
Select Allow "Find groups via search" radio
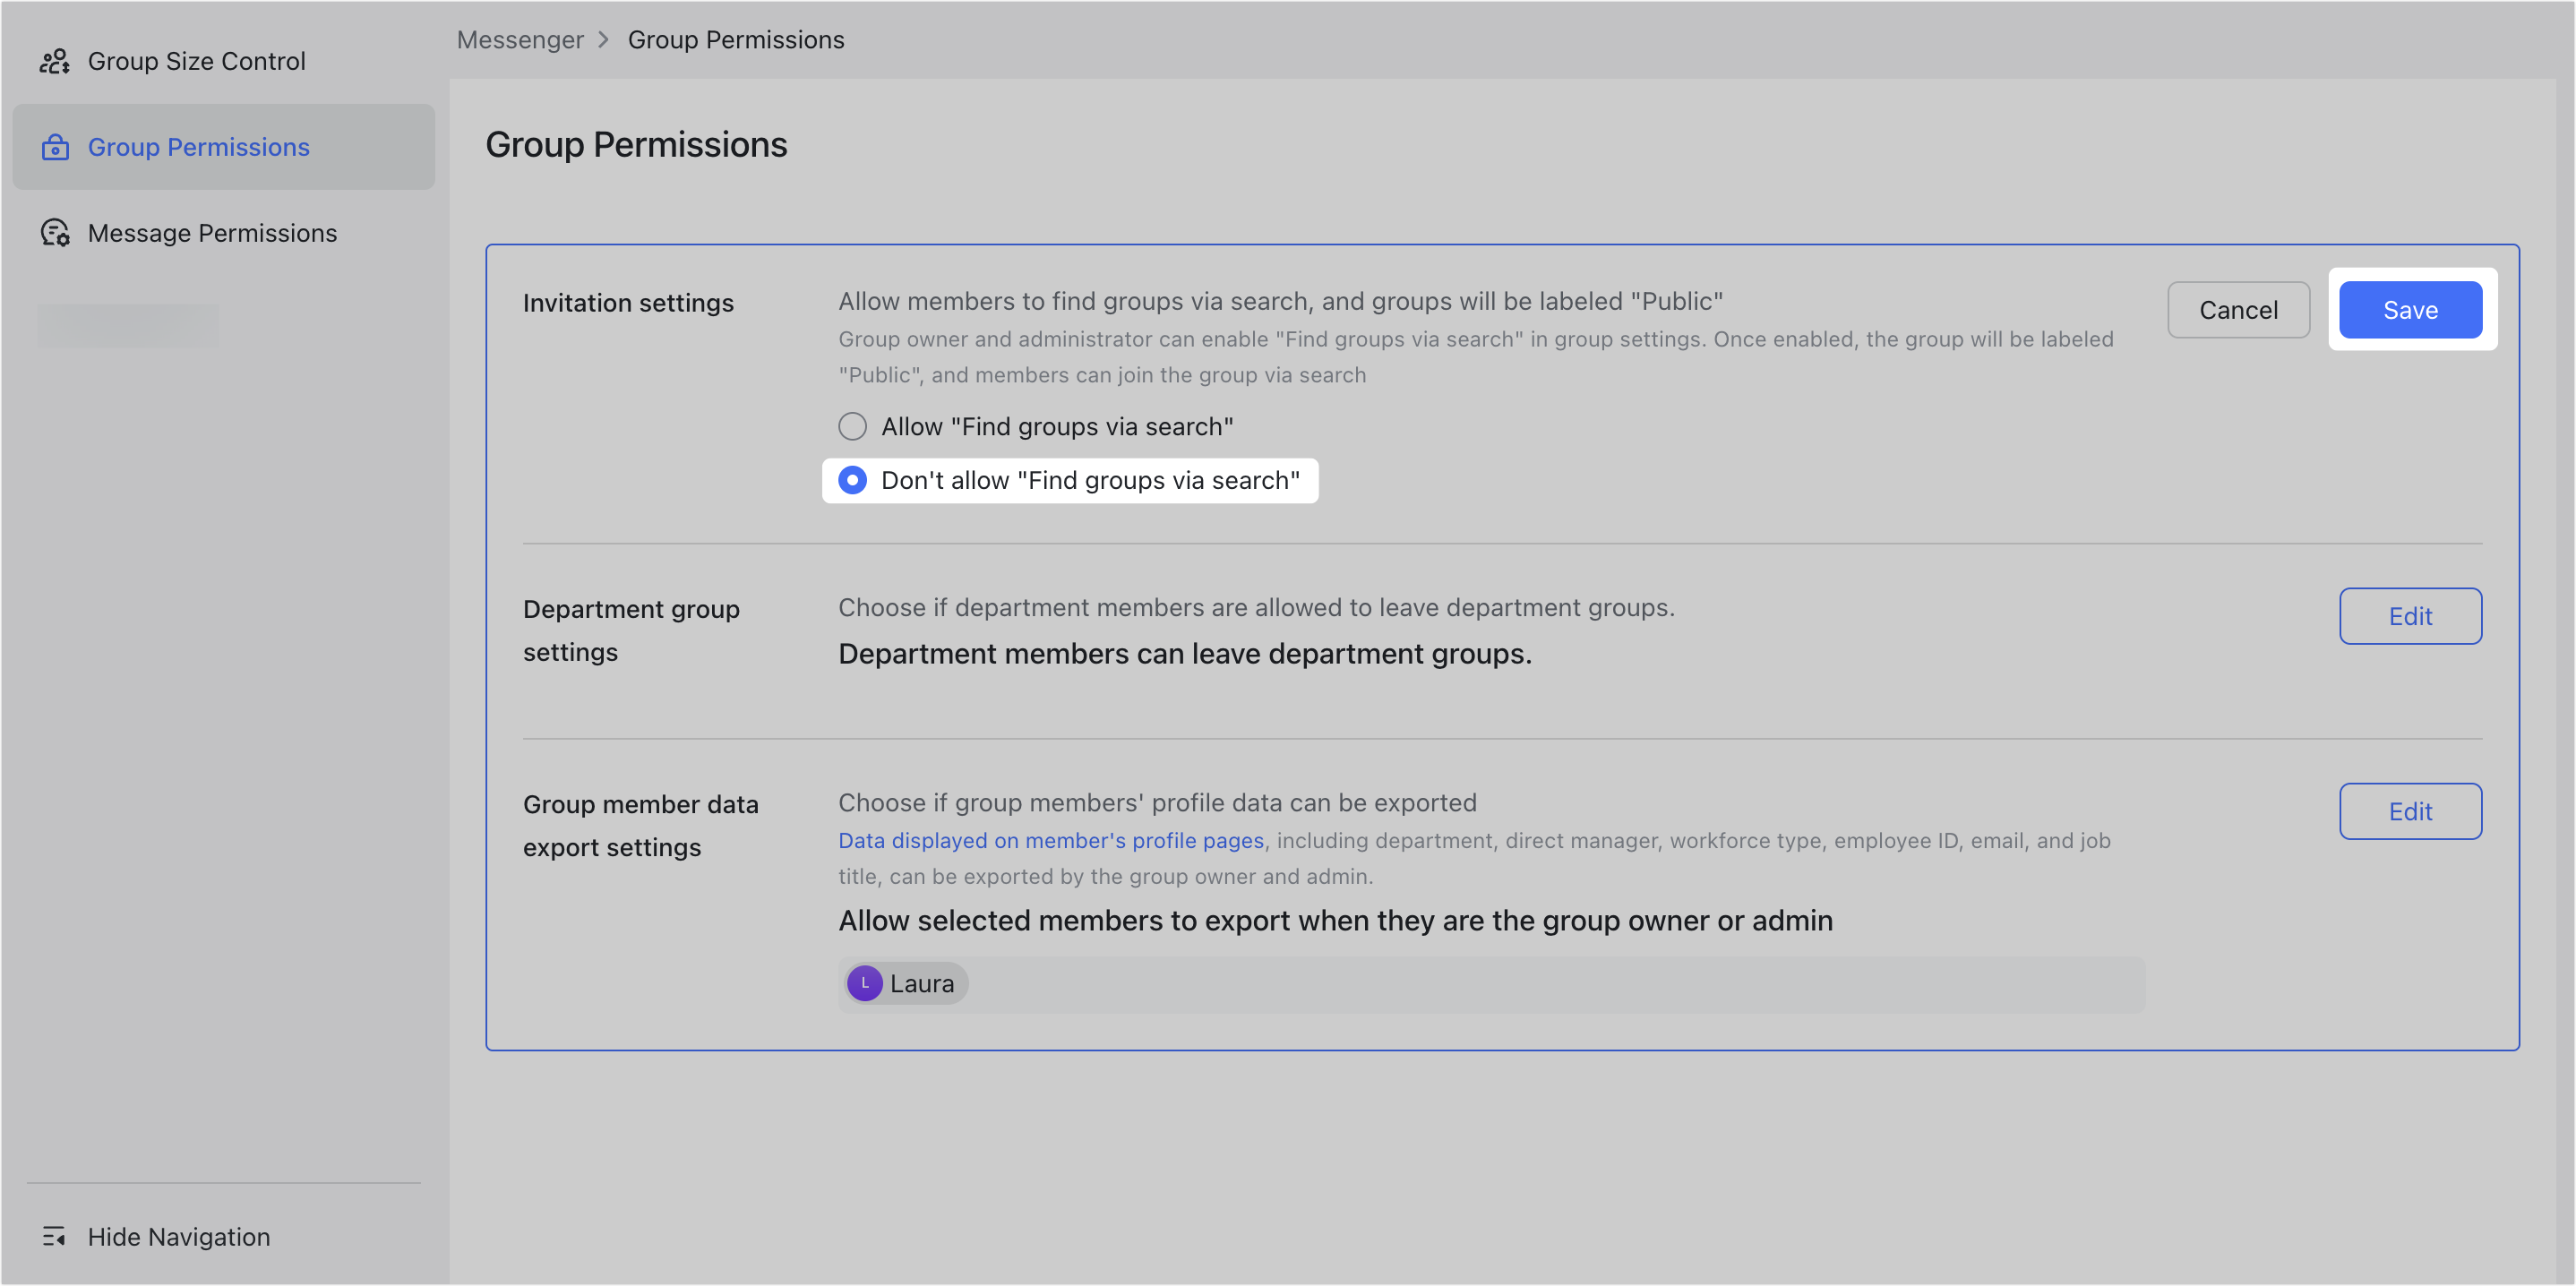(852, 427)
